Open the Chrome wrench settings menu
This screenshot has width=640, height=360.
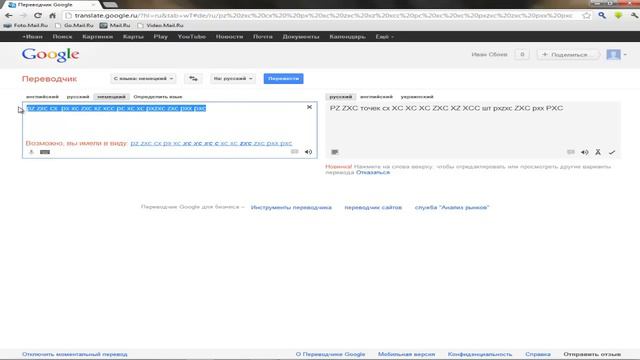tap(634, 16)
